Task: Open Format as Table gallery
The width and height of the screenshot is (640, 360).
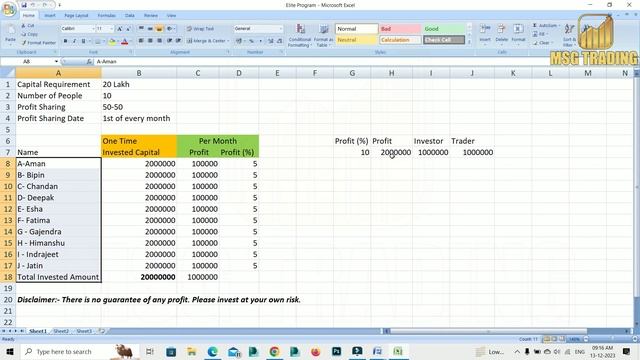Action: pyautogui.click(x=323, y=36)
